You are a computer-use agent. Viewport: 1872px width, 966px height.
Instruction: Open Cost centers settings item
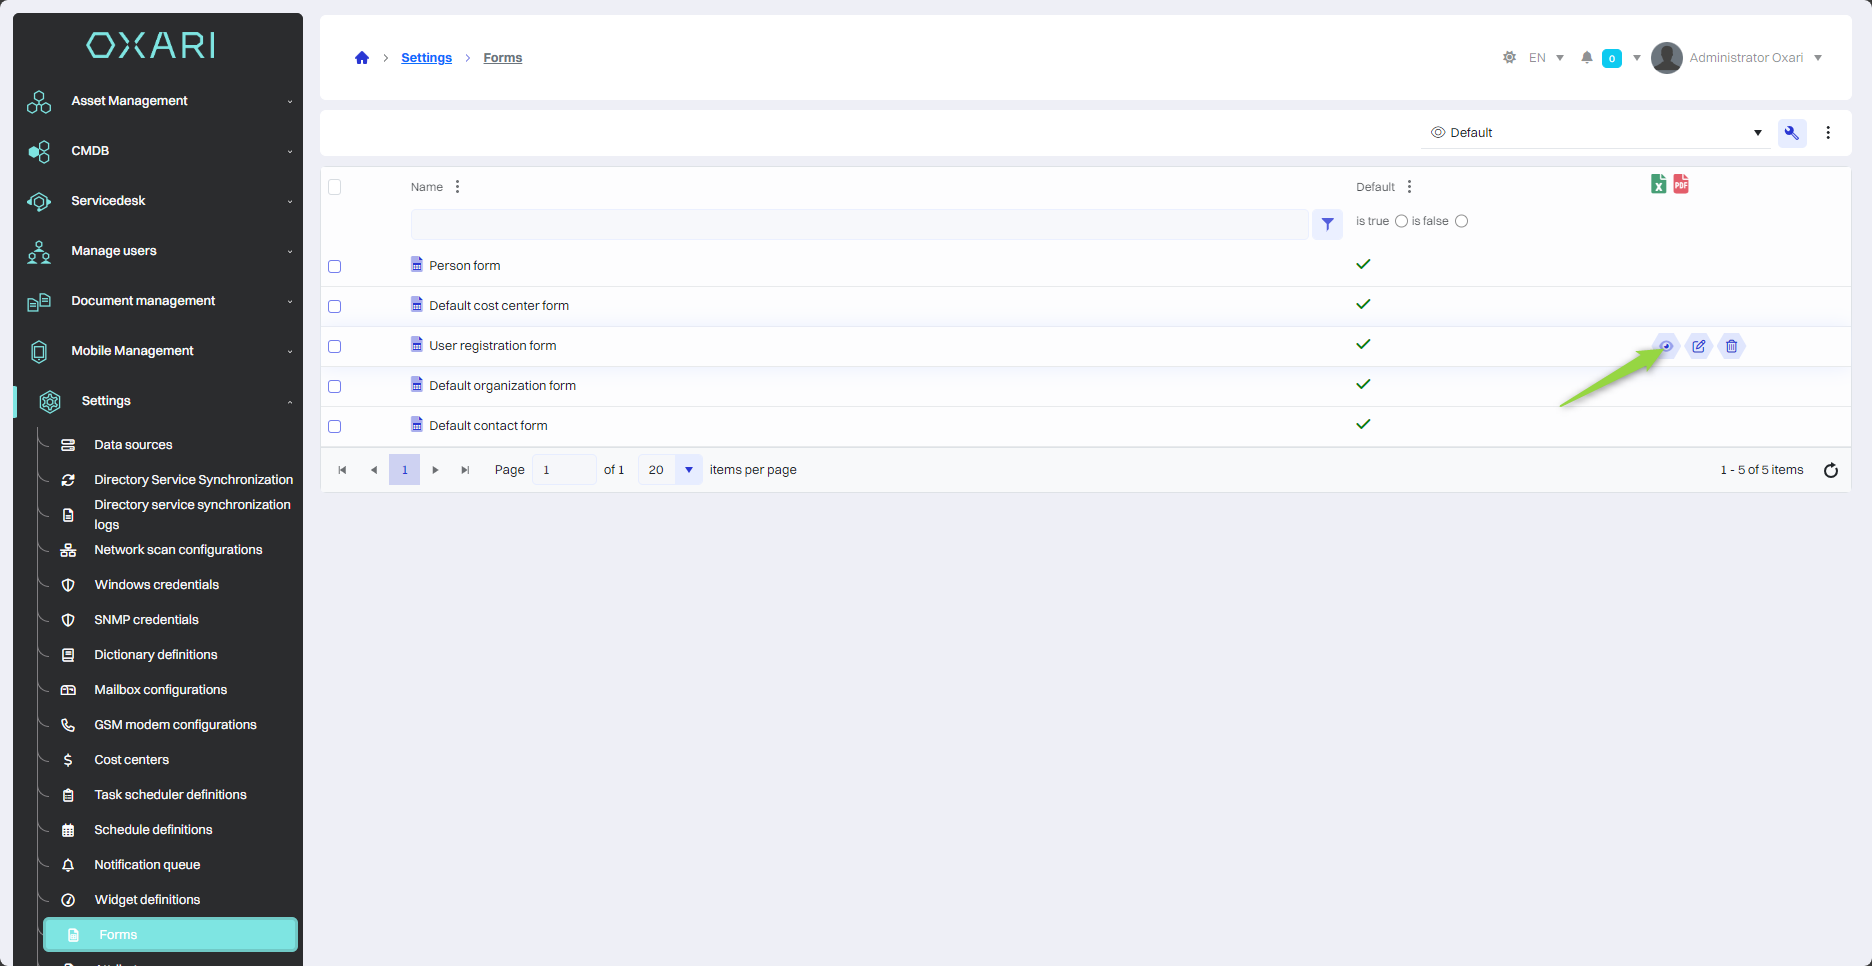[131, 760]
